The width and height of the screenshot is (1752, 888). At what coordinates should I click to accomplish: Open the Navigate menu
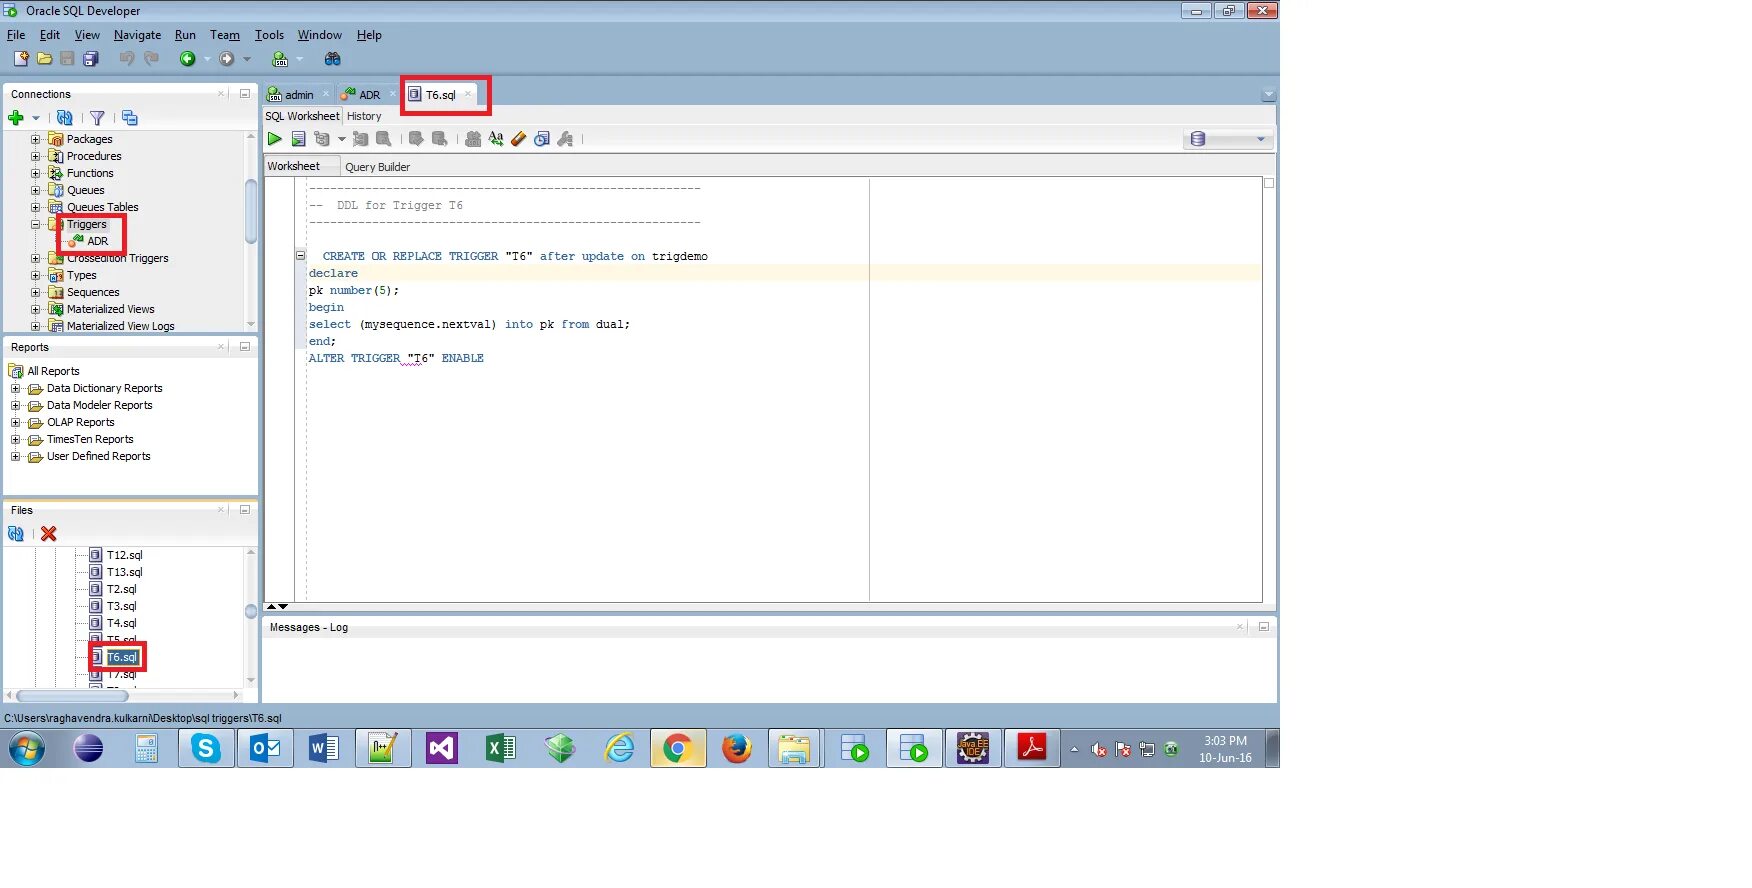coord(137,35)
